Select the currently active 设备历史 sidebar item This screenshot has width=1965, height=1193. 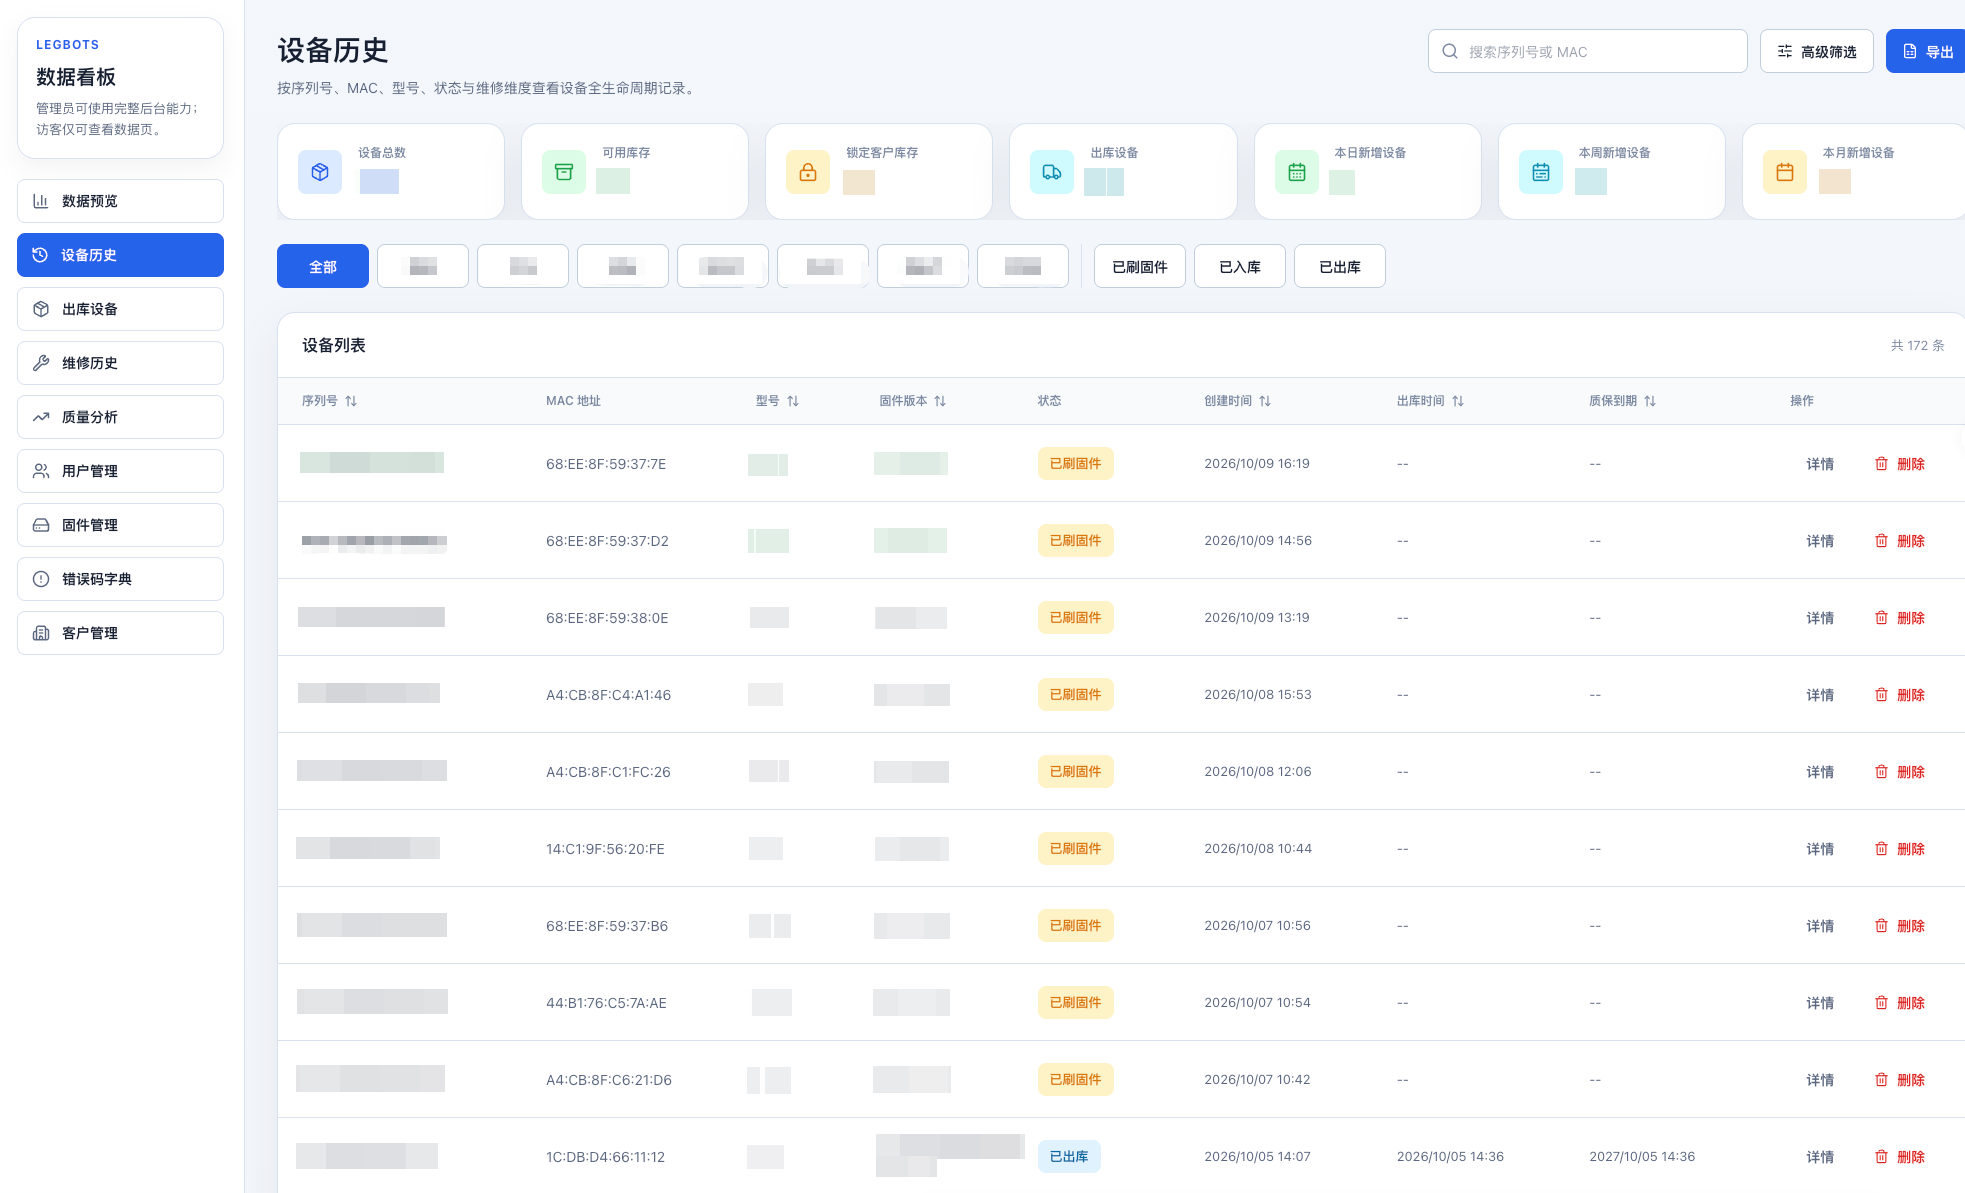(120, 255)
